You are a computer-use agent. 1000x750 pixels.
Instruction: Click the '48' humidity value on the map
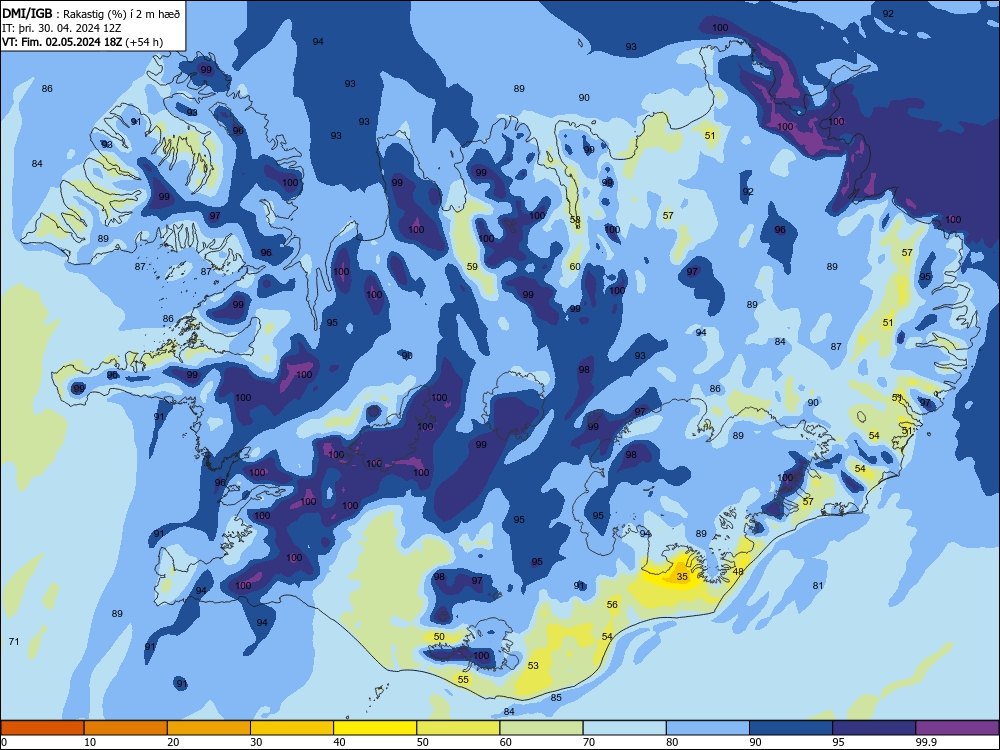[738, 571]
